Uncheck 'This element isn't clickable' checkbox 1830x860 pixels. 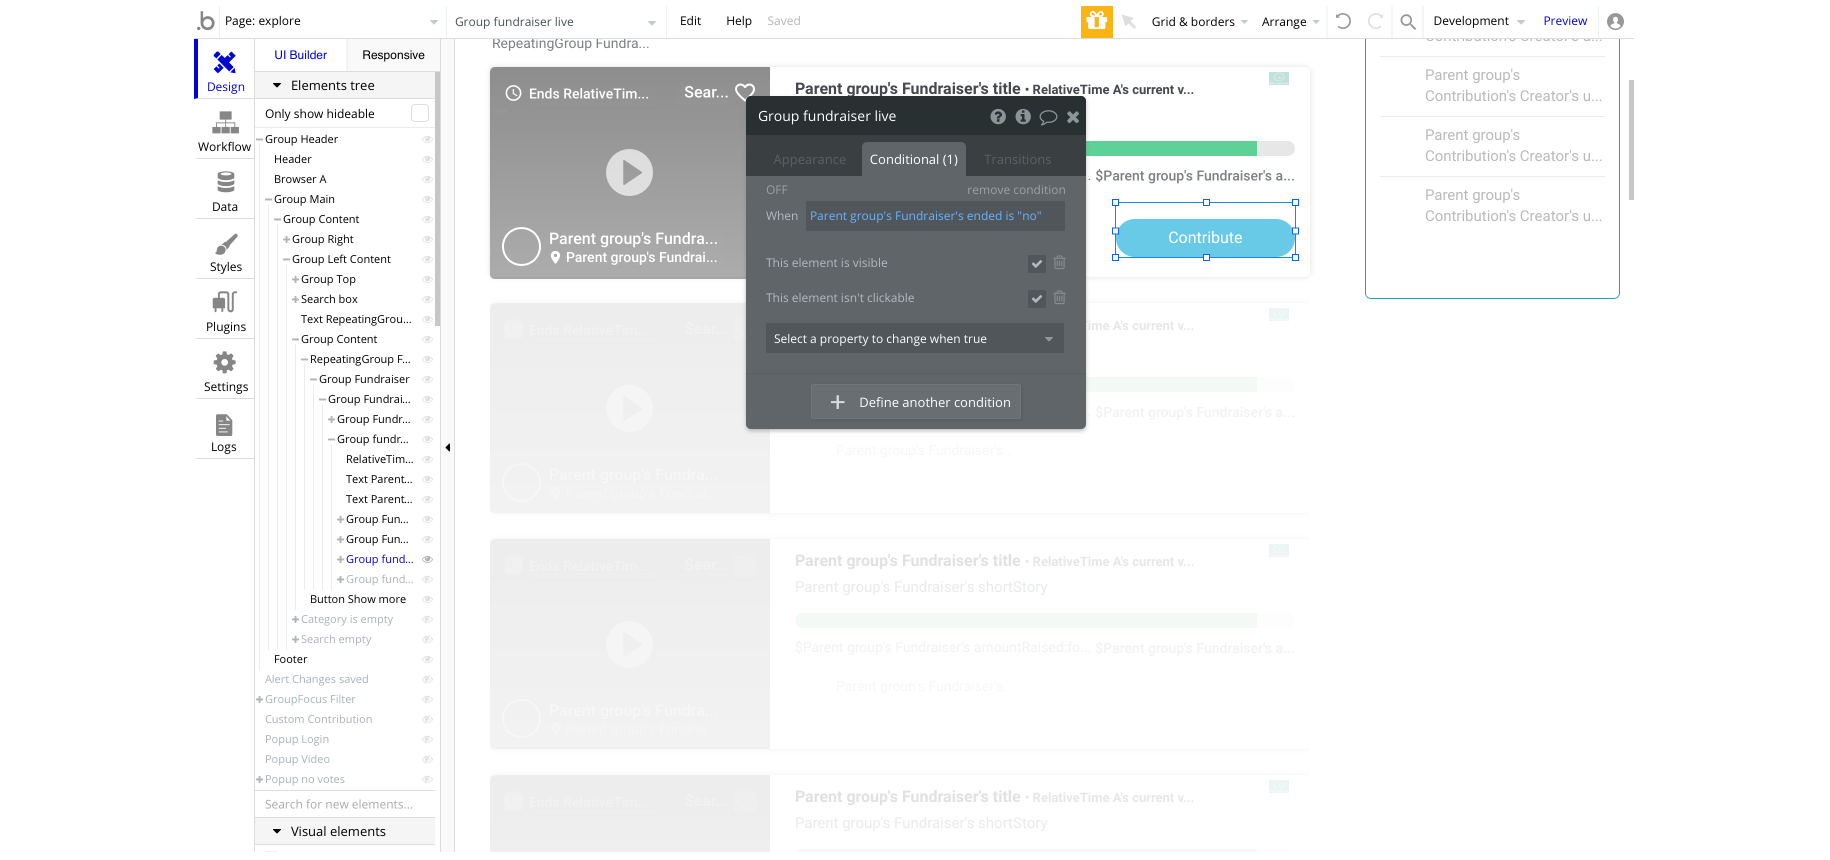coord(1037,299)
